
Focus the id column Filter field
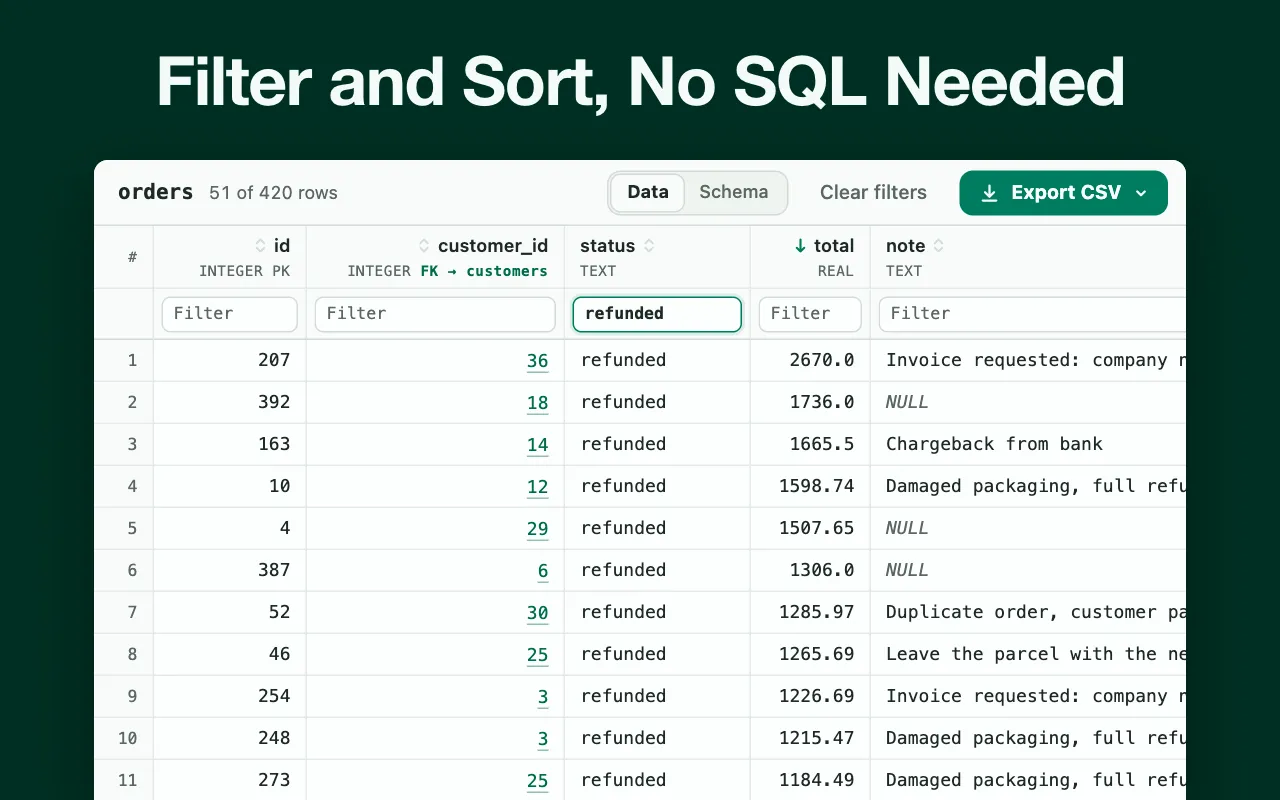[x=230, y=314]
